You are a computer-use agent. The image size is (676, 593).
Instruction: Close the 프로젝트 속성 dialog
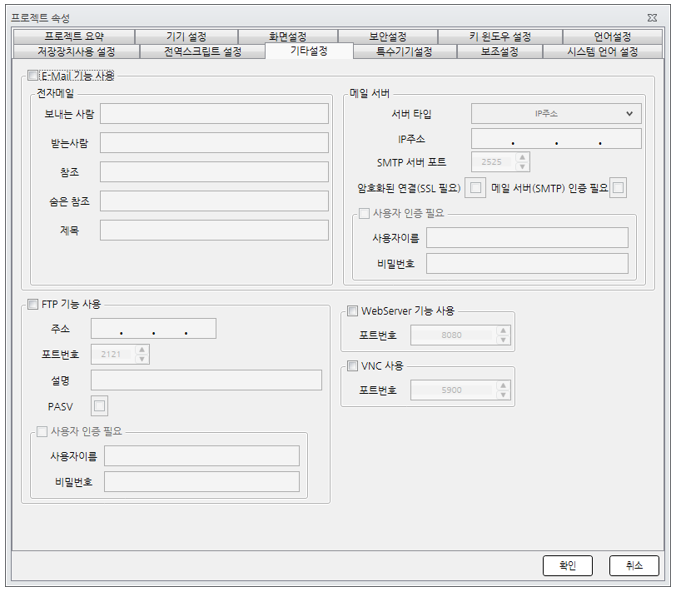pyautogui.click(x=652, y=18)
